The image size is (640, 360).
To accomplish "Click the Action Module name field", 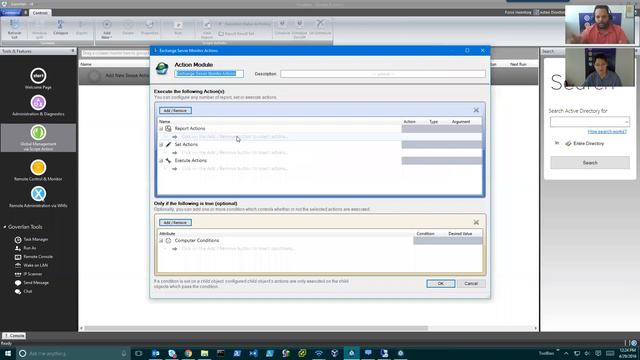I will click(x=209, y=73).
